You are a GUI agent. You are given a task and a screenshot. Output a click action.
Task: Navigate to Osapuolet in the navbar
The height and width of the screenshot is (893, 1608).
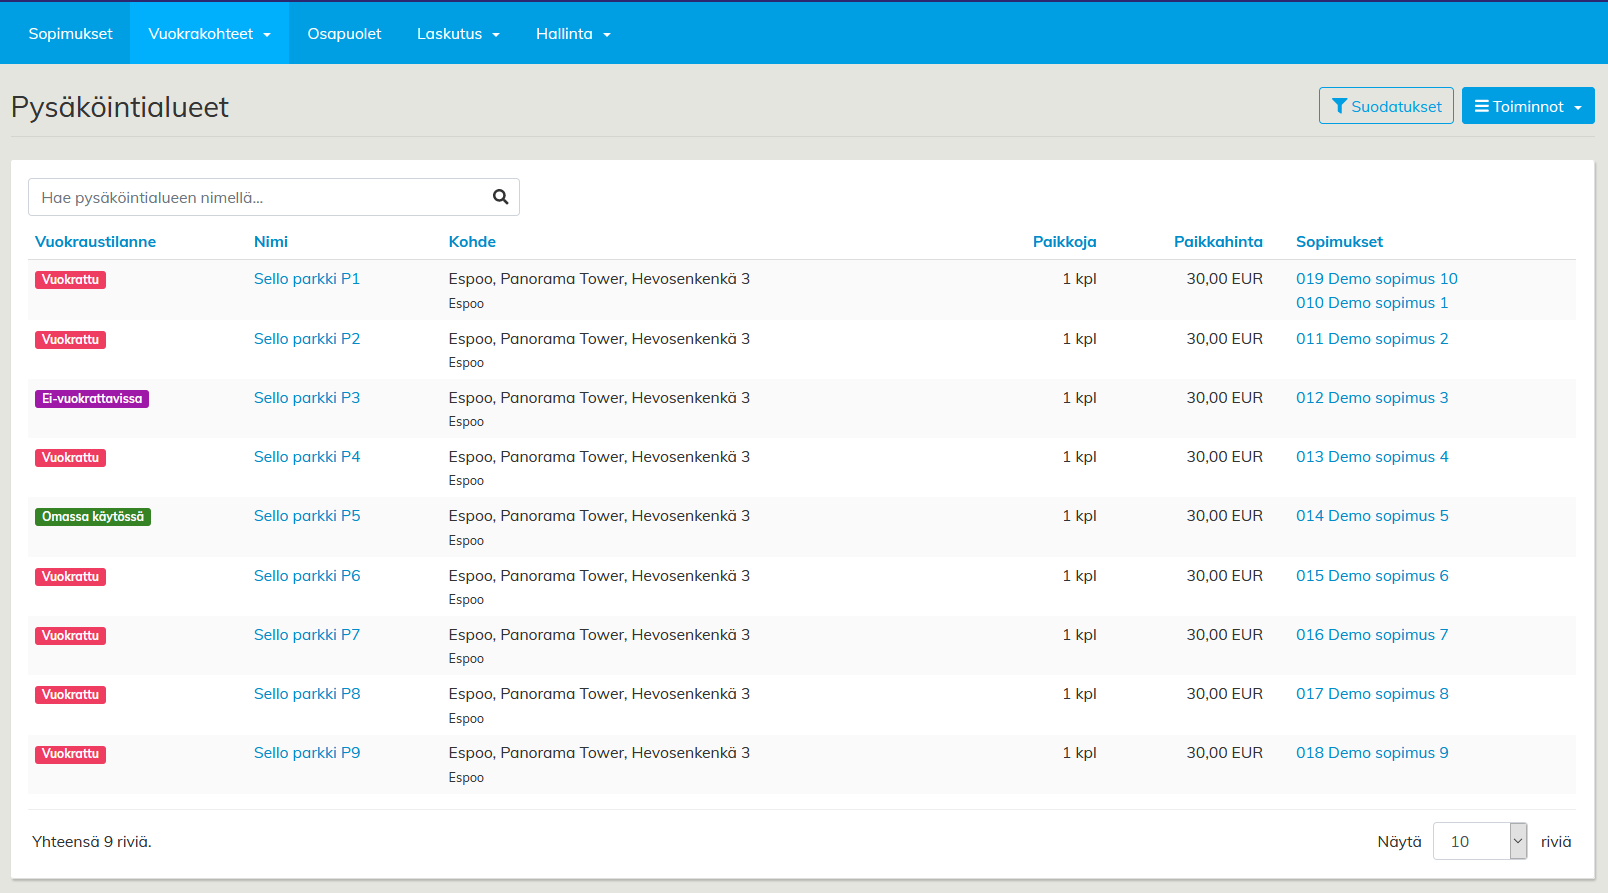pyautogui.click(x=344, y=34)
